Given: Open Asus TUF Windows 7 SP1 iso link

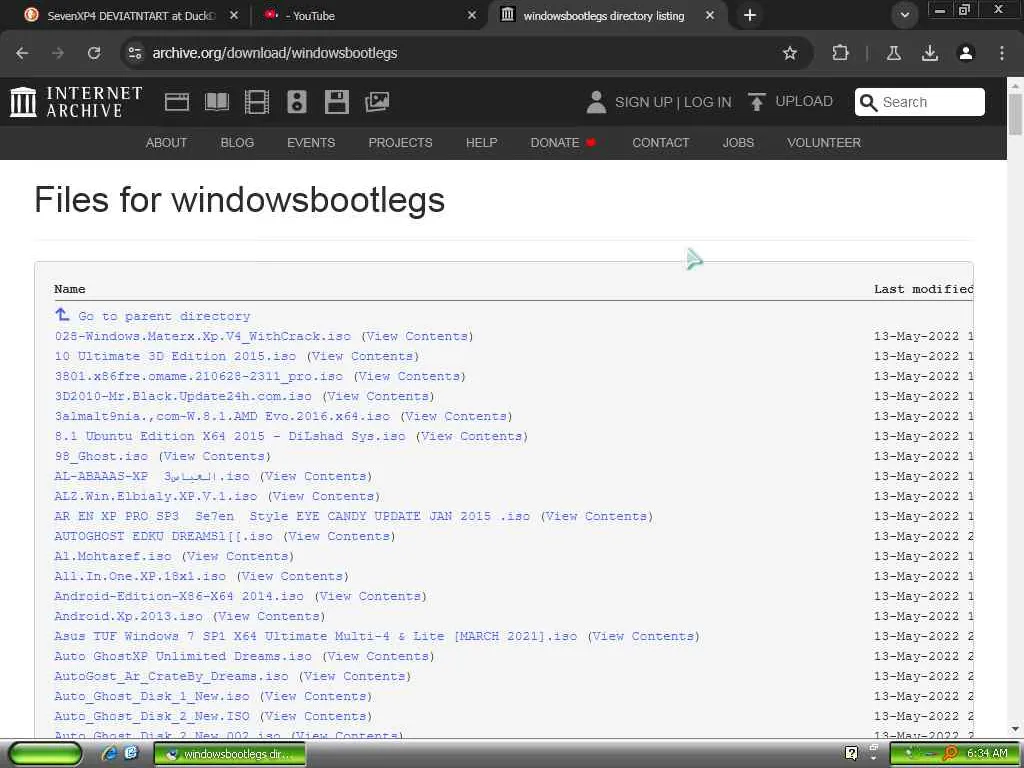Looking at the screenshot, I should tap(315, 636).
